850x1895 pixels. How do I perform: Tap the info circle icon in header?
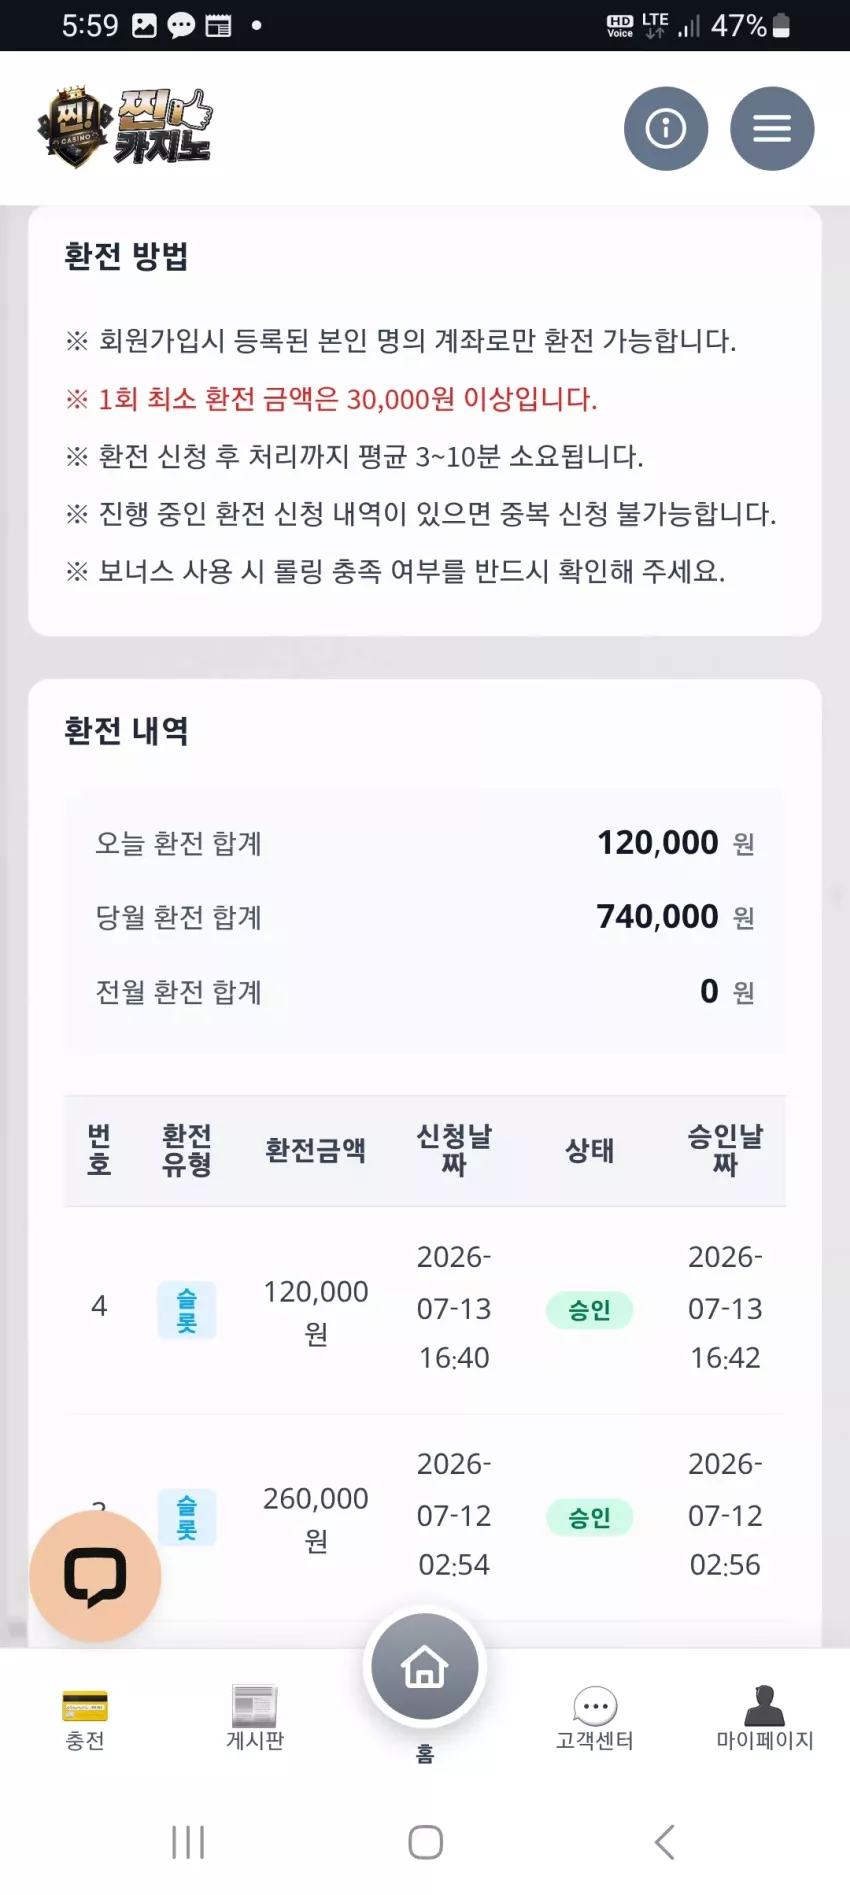pyautogui.click(x=666, y=128)
